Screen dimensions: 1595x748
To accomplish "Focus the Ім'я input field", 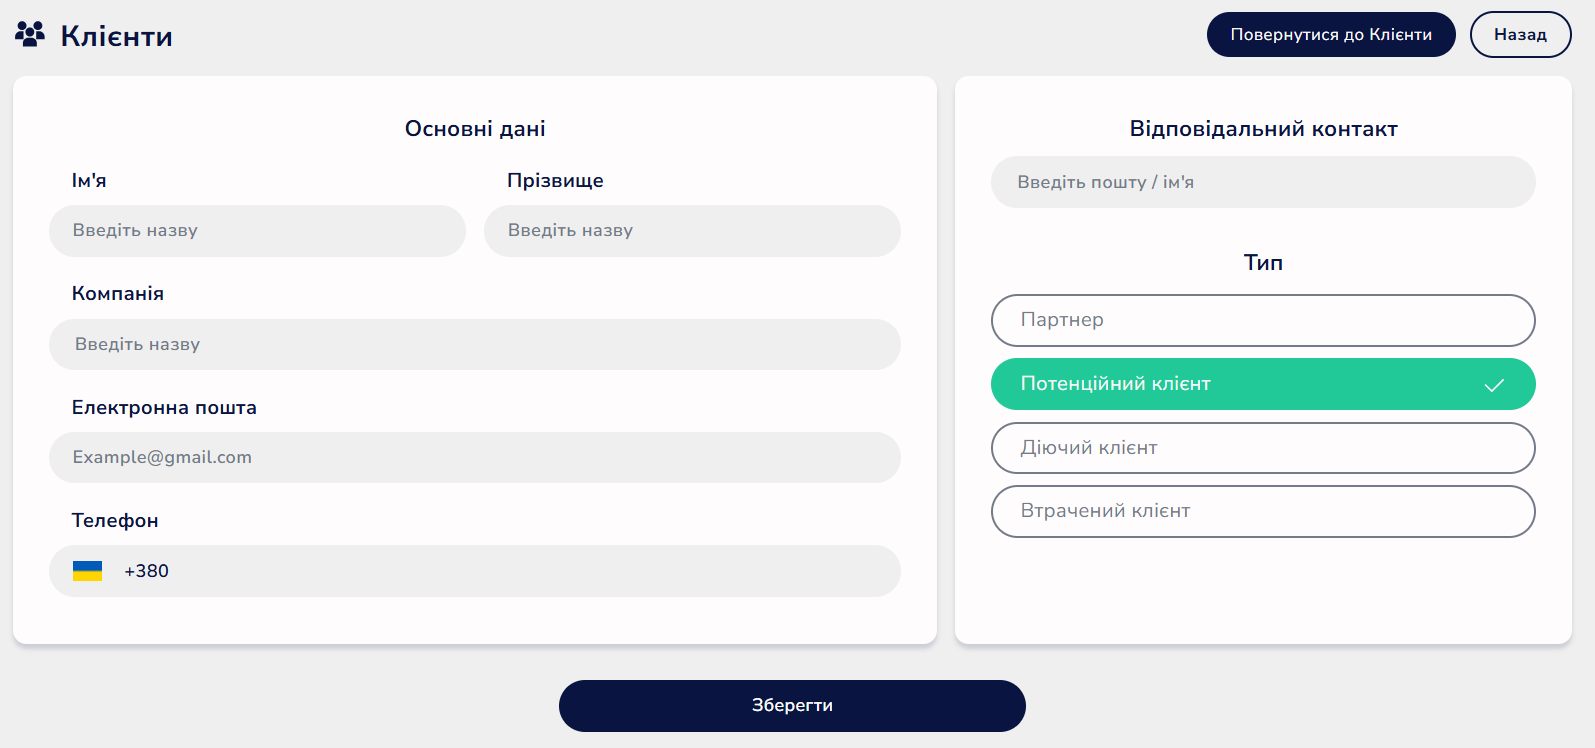I will [257, 231].
